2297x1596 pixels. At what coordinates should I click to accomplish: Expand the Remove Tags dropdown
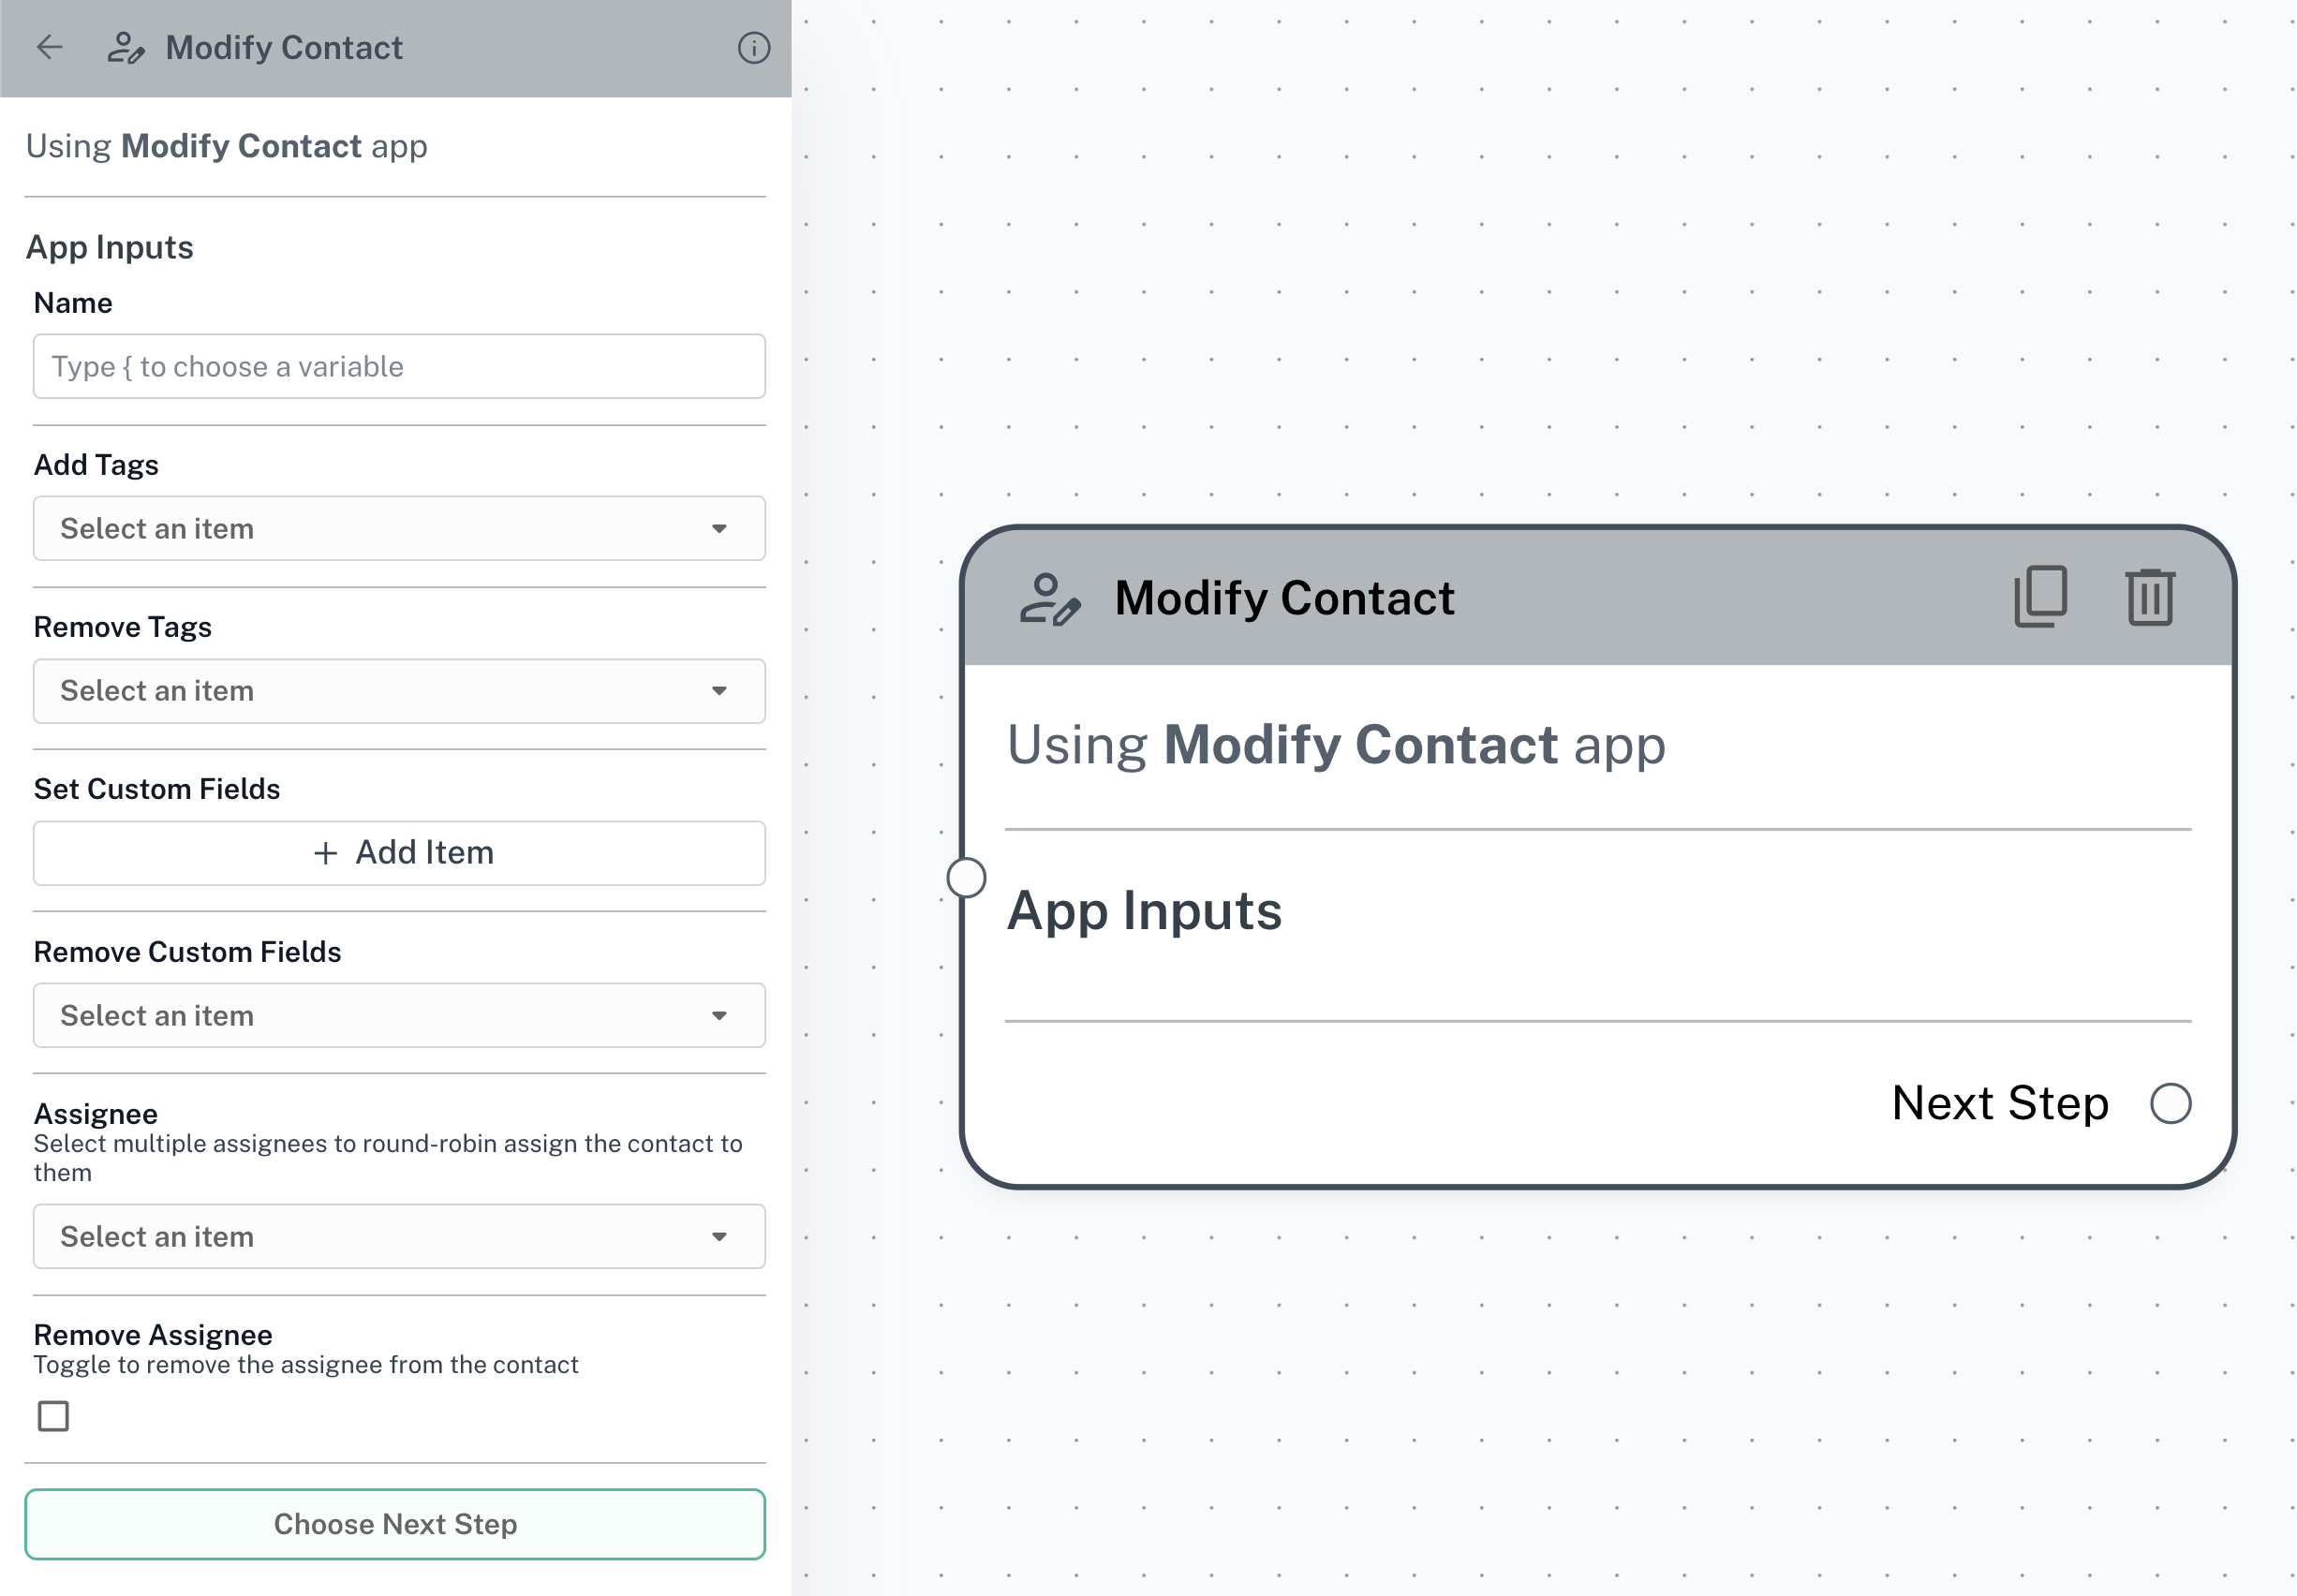point(398,690)
